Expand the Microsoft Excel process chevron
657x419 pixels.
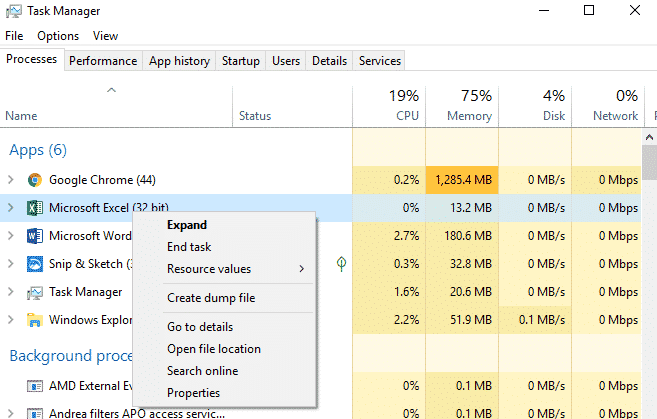click(x=11, y=208)
